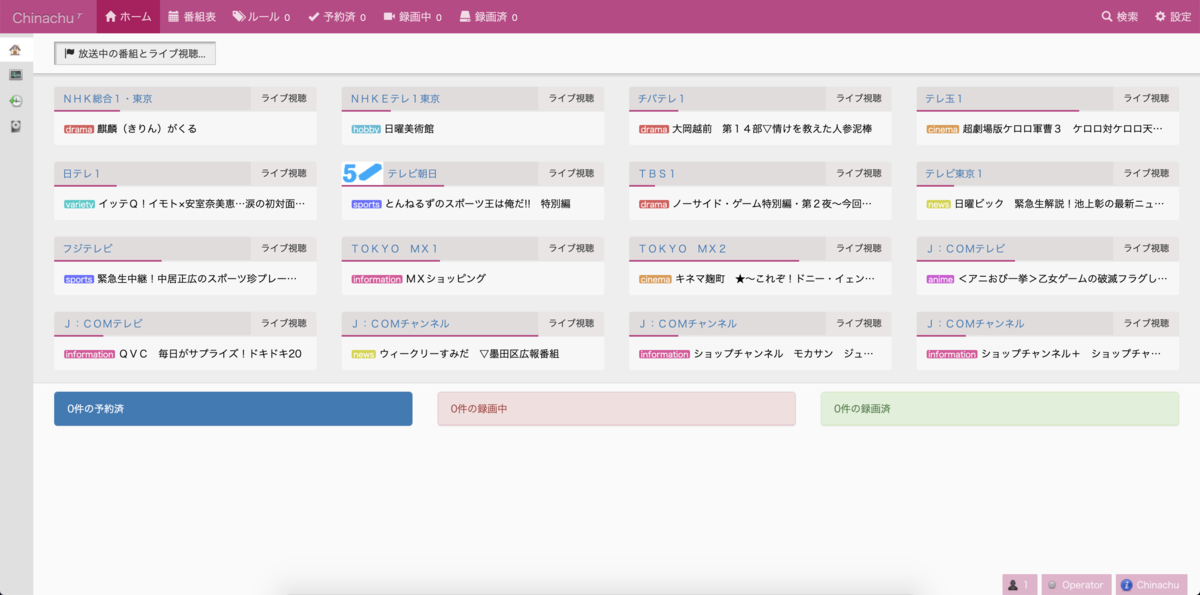Start ライブ視聴 for テレ玉1
This screenshot has height=595, width=1200.
(x=1146, y=99)
